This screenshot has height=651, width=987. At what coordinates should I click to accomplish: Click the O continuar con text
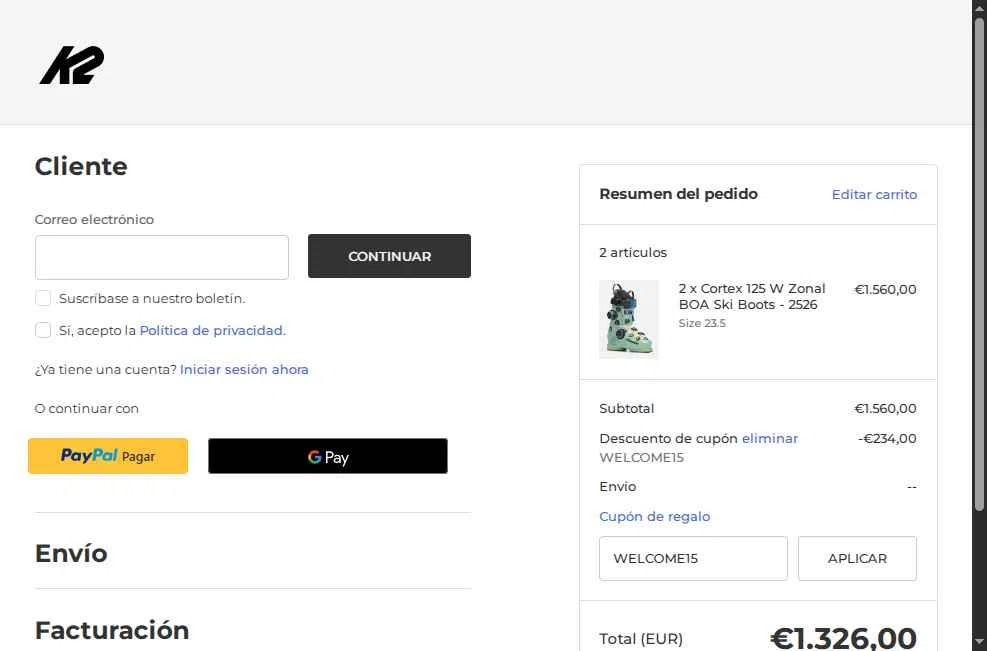pyautogui.click(x=87, y=409)
